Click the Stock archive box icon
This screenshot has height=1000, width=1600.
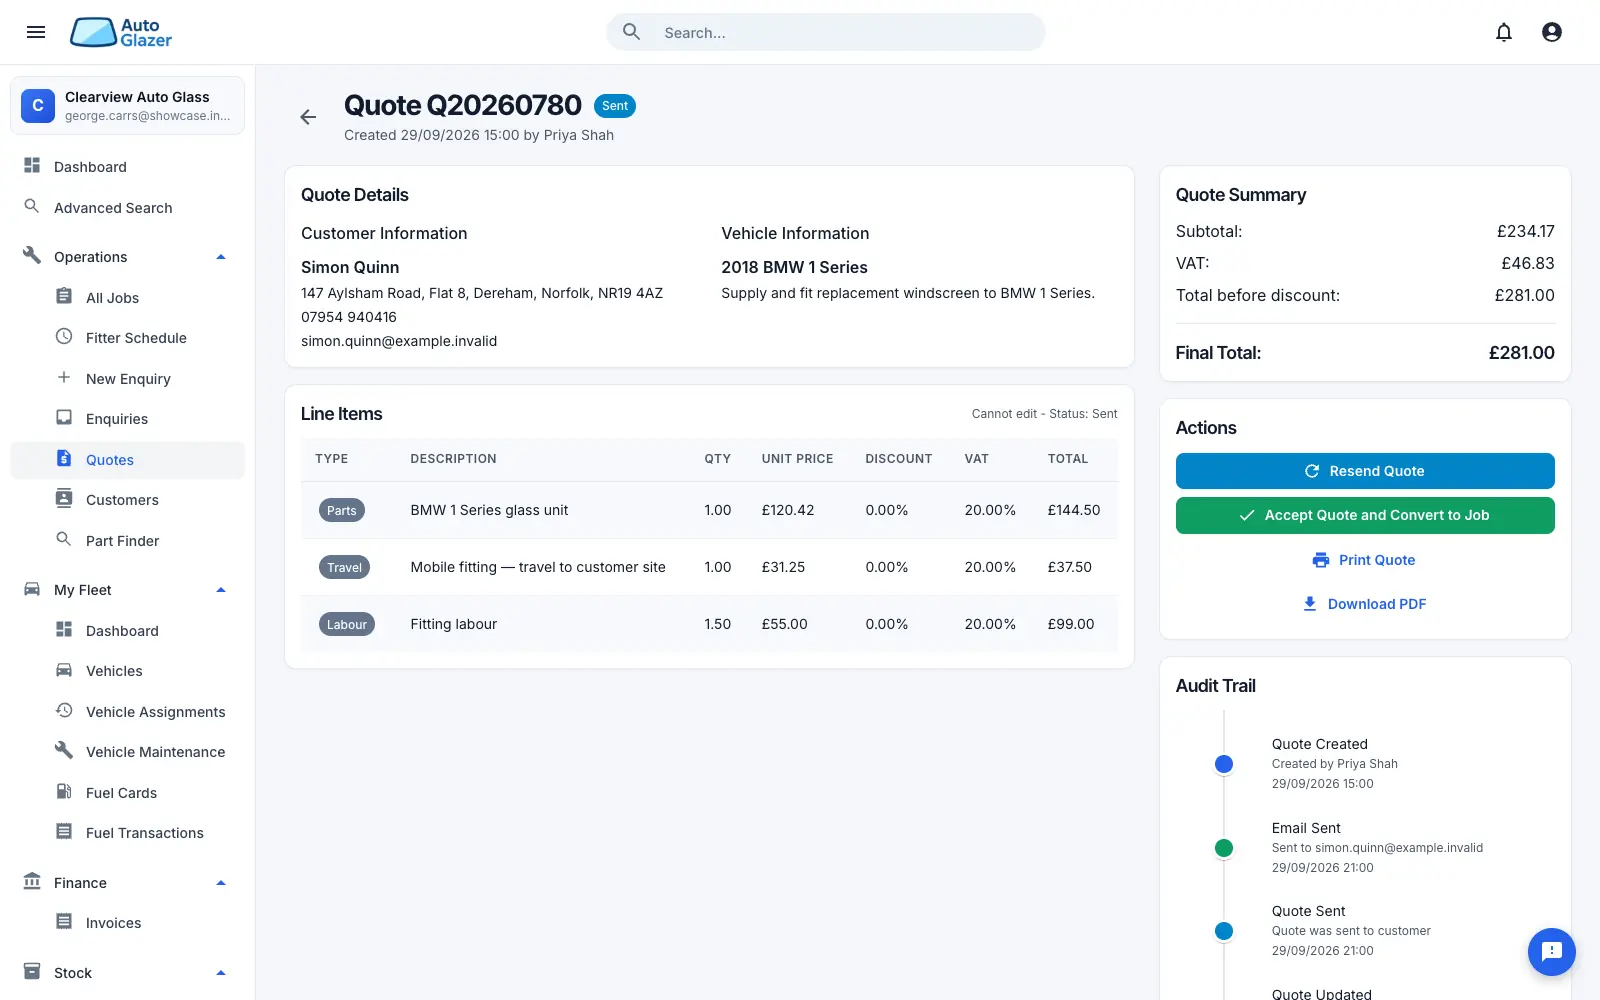tap(32, 971)
